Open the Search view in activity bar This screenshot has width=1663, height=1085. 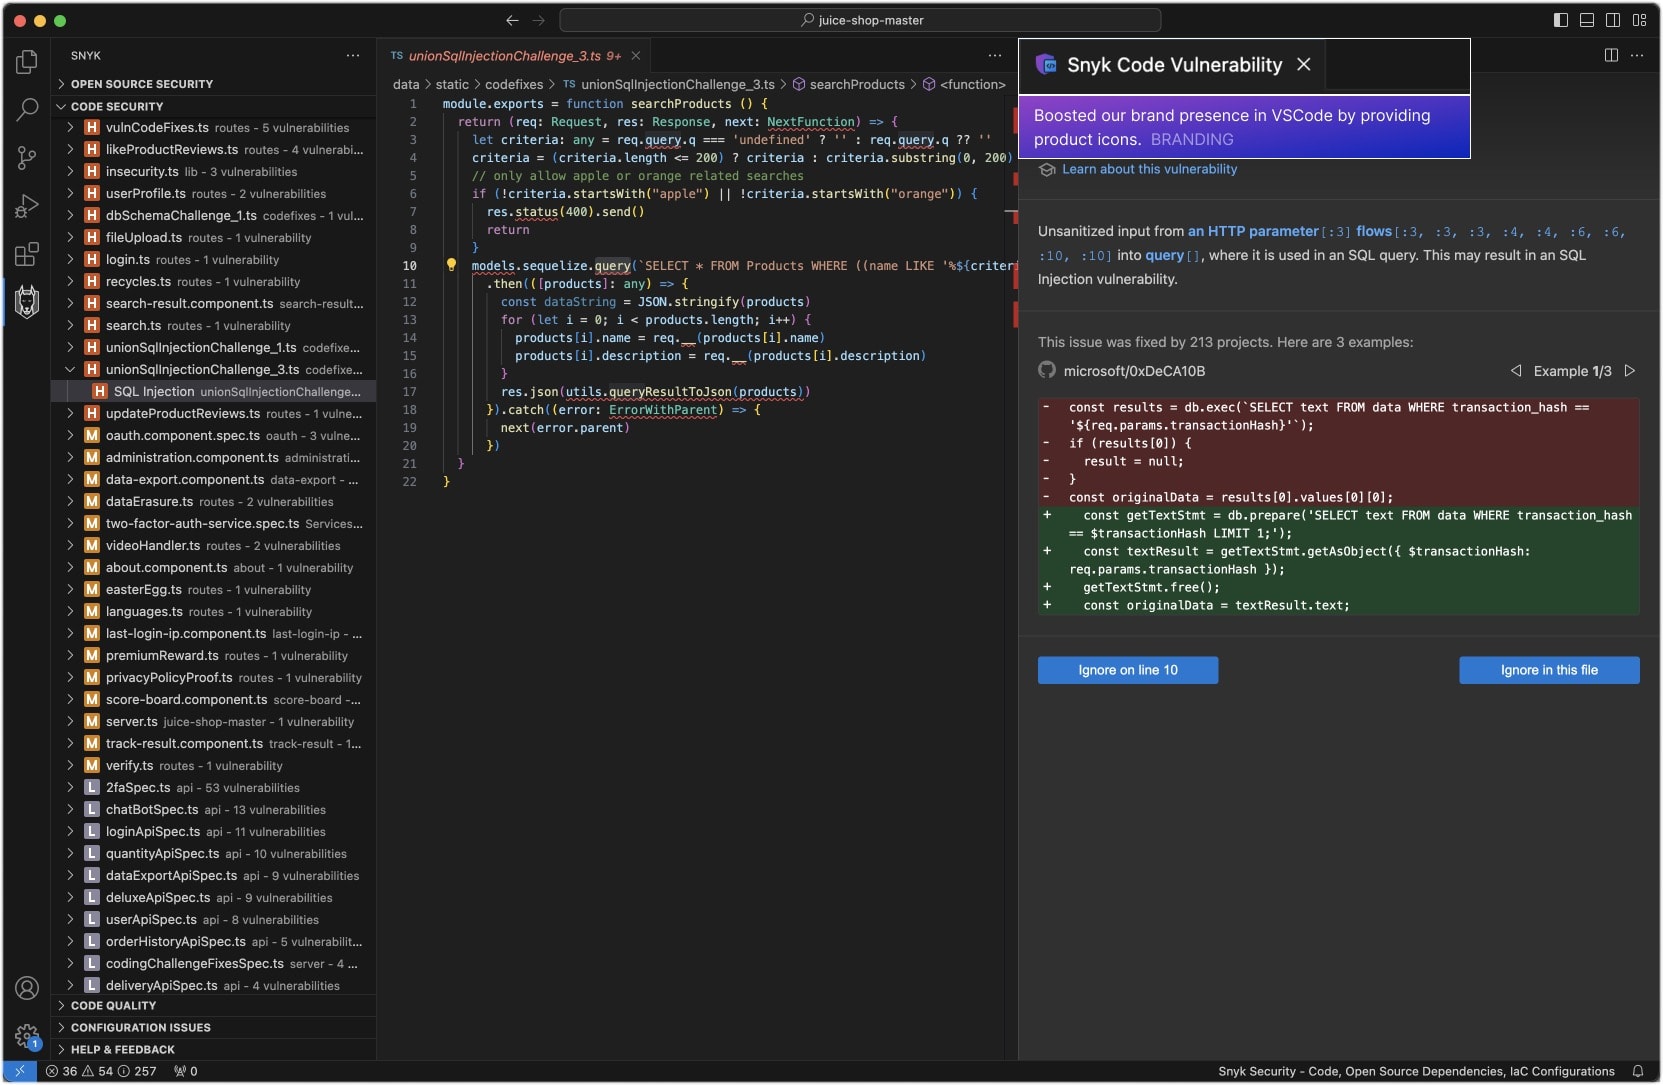point(27,109)
